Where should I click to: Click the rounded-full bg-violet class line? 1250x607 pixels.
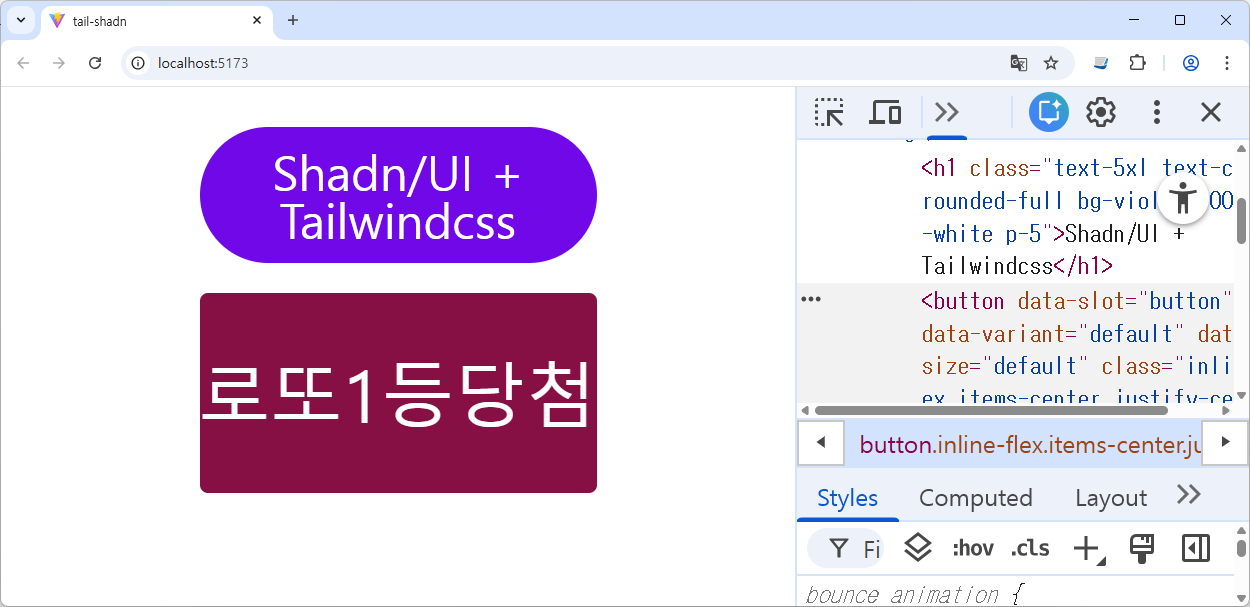[1077, 201]
